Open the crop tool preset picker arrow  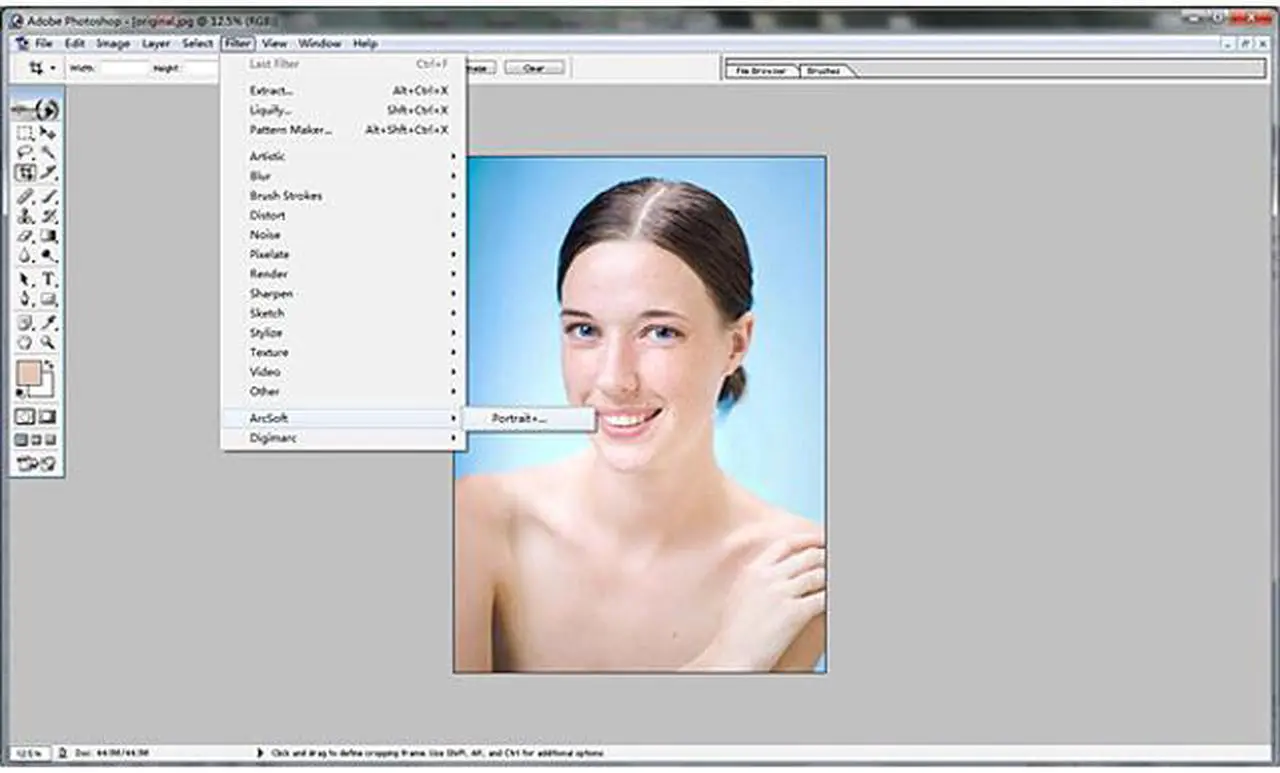coord(53,68)
